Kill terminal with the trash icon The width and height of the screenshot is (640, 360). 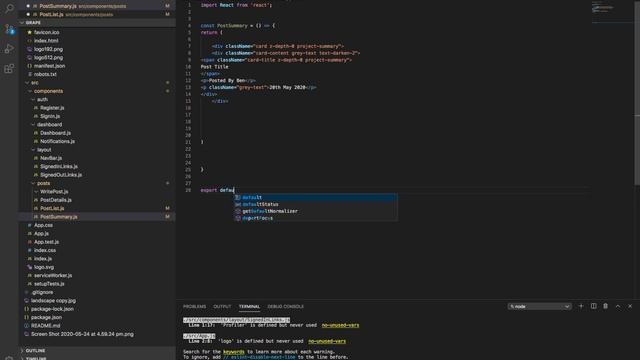click(605, 306)
